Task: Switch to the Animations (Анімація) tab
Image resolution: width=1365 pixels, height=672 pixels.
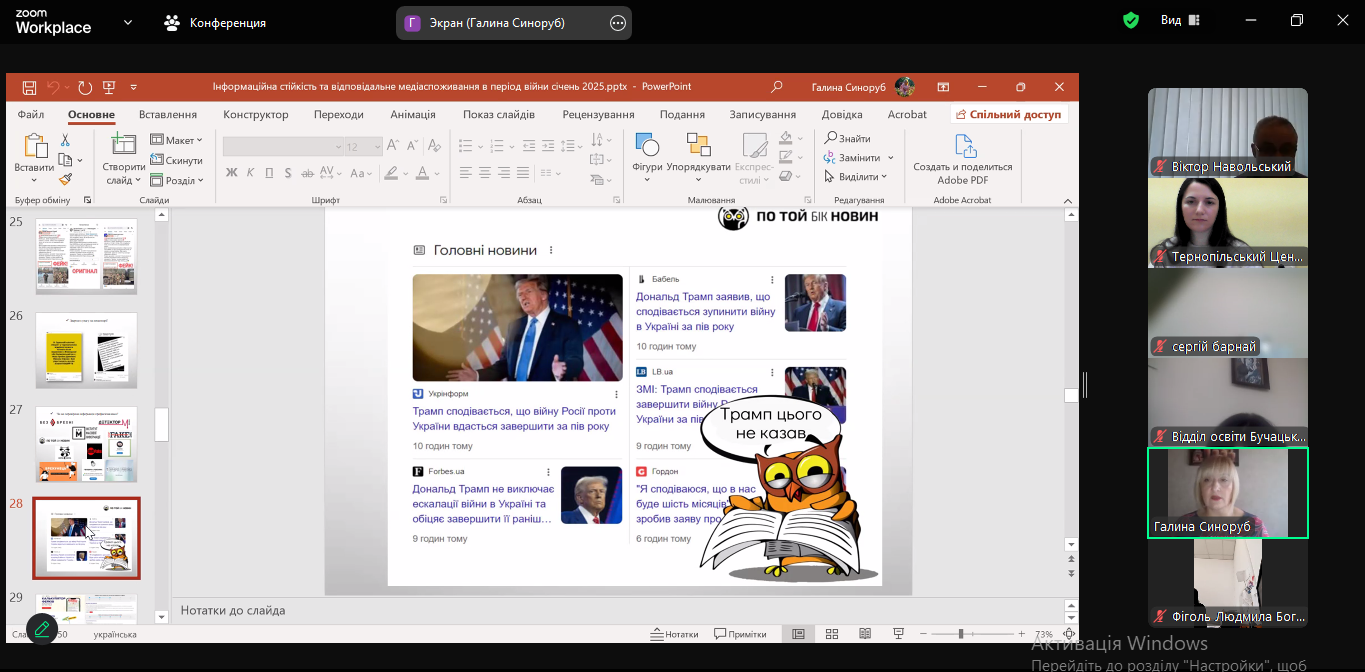Action: coord(412,114)
